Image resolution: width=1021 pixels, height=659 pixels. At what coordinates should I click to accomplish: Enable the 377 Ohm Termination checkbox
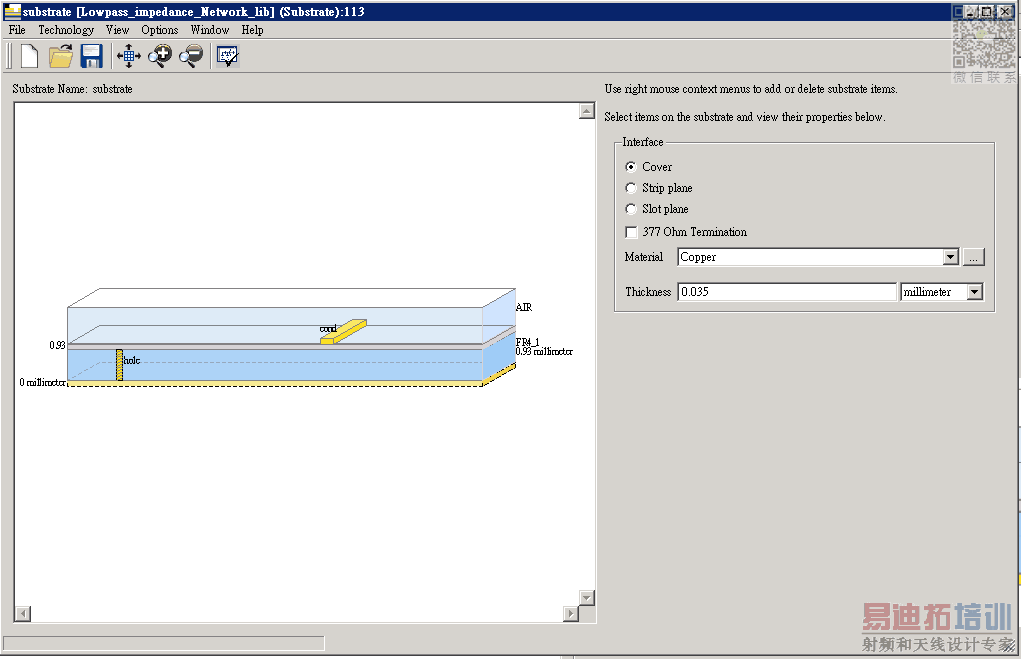(x=631, y=232)
